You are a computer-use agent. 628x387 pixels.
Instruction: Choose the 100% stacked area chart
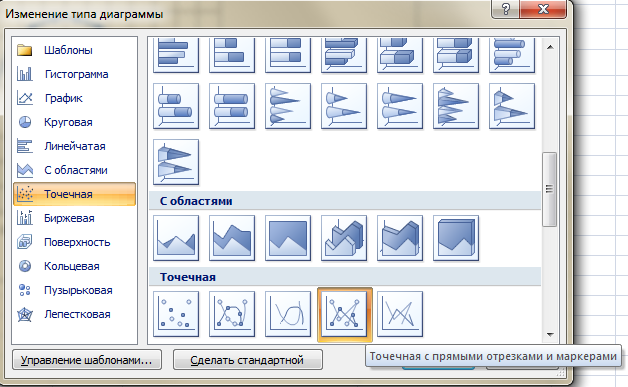(x=288, y=238)
